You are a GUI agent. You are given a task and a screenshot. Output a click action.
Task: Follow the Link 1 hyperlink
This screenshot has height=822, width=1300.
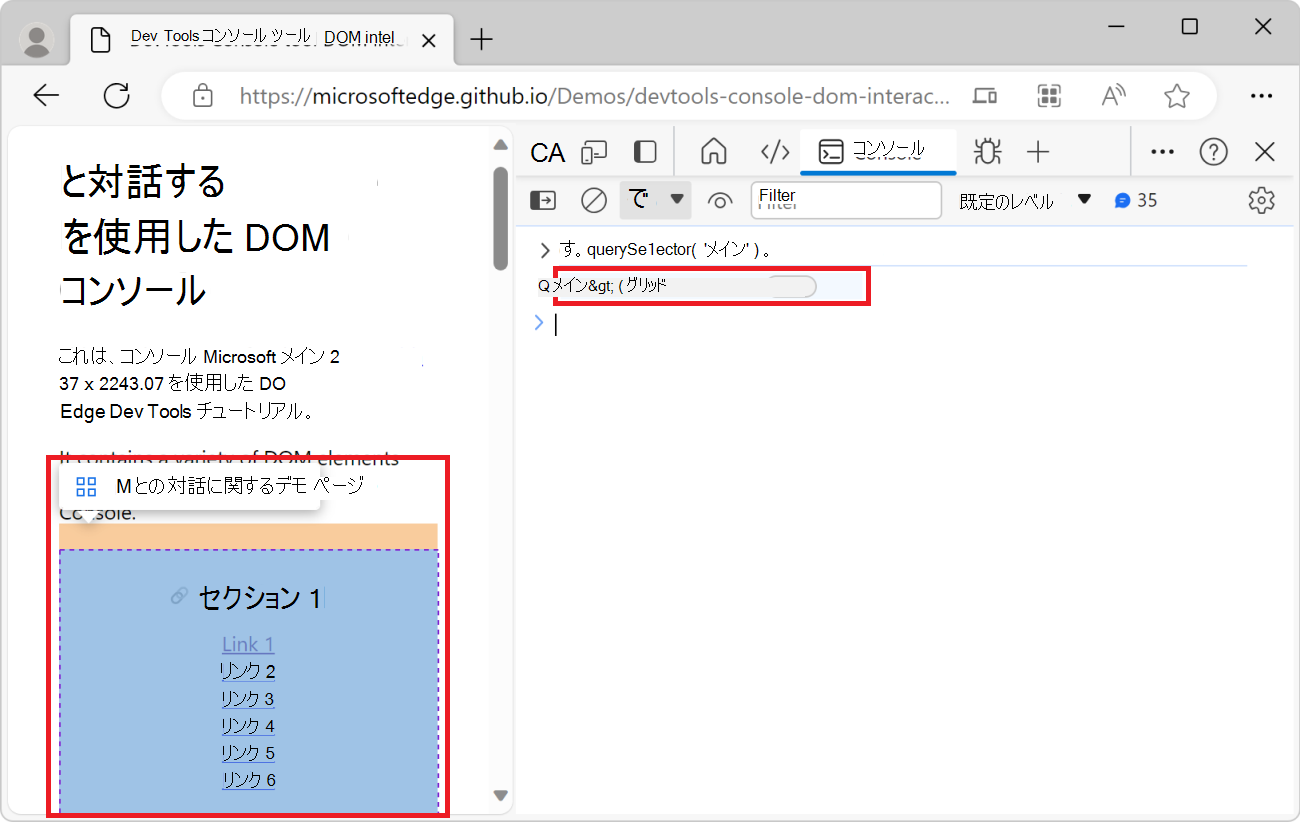[x=247, y=644]
